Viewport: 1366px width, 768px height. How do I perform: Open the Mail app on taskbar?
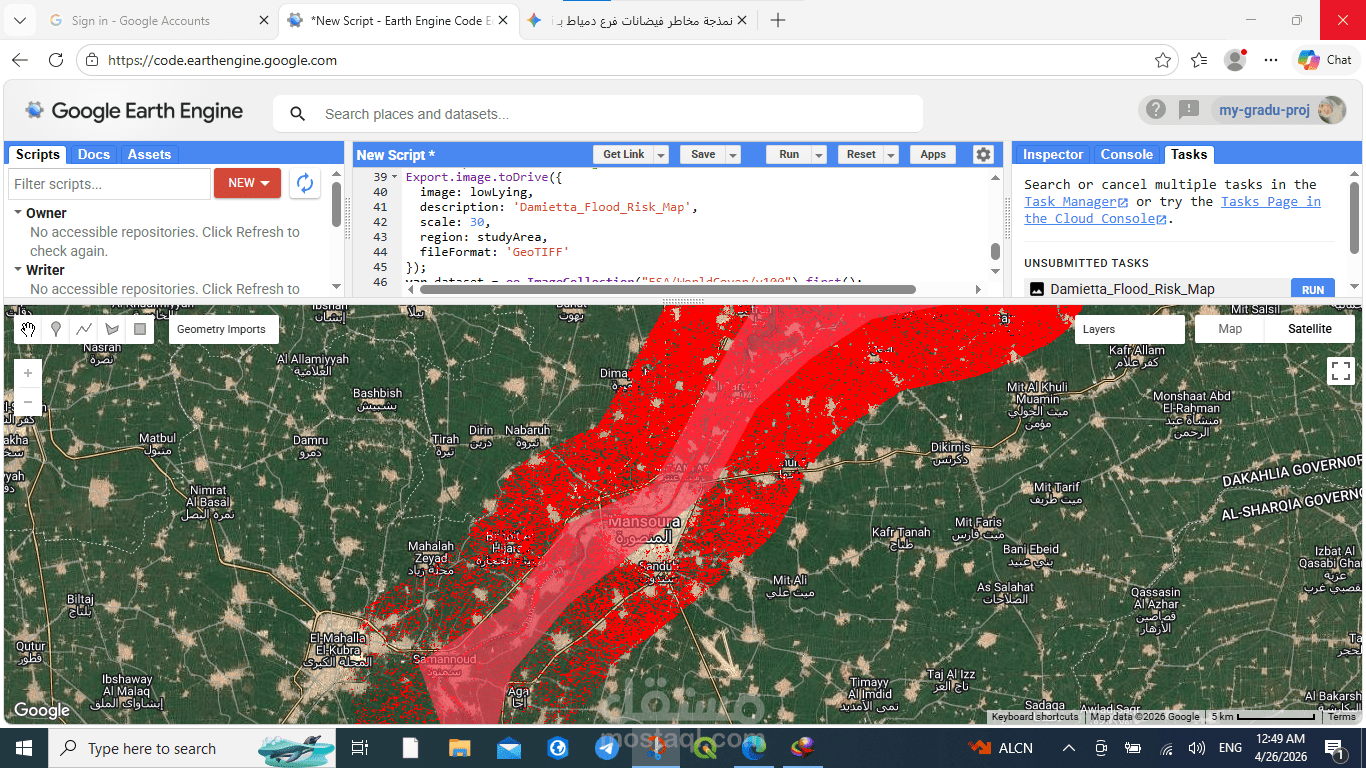(508, 748)
